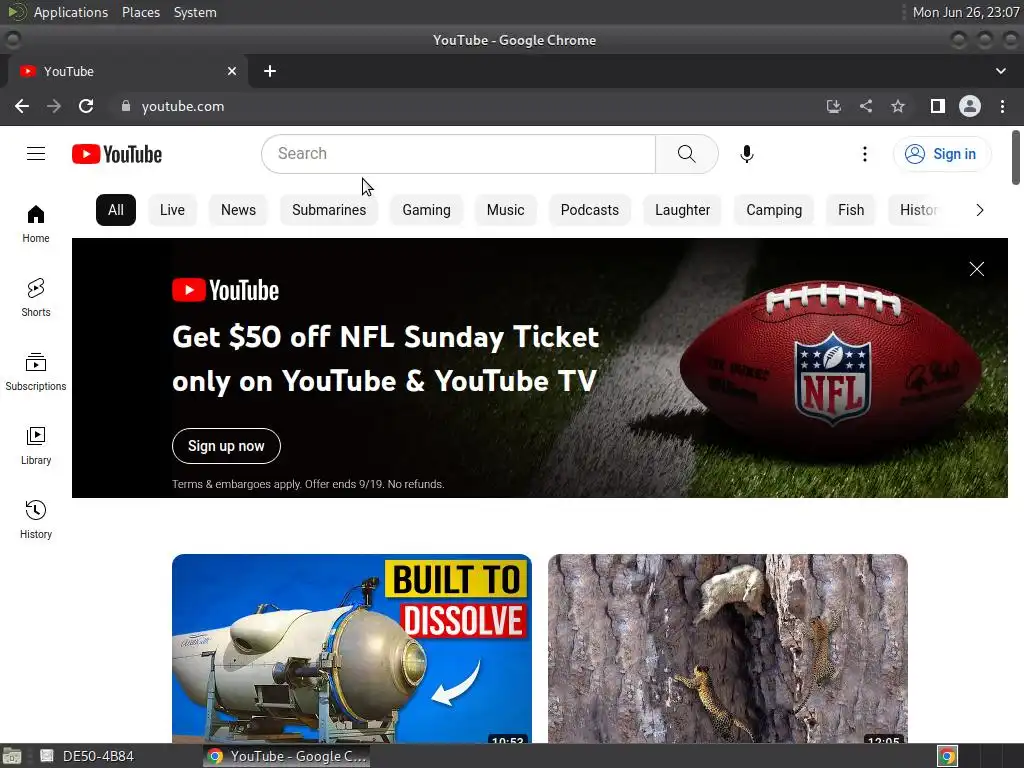Select the Gaming category chip
1024x768 pixels.
click(426, 210)
